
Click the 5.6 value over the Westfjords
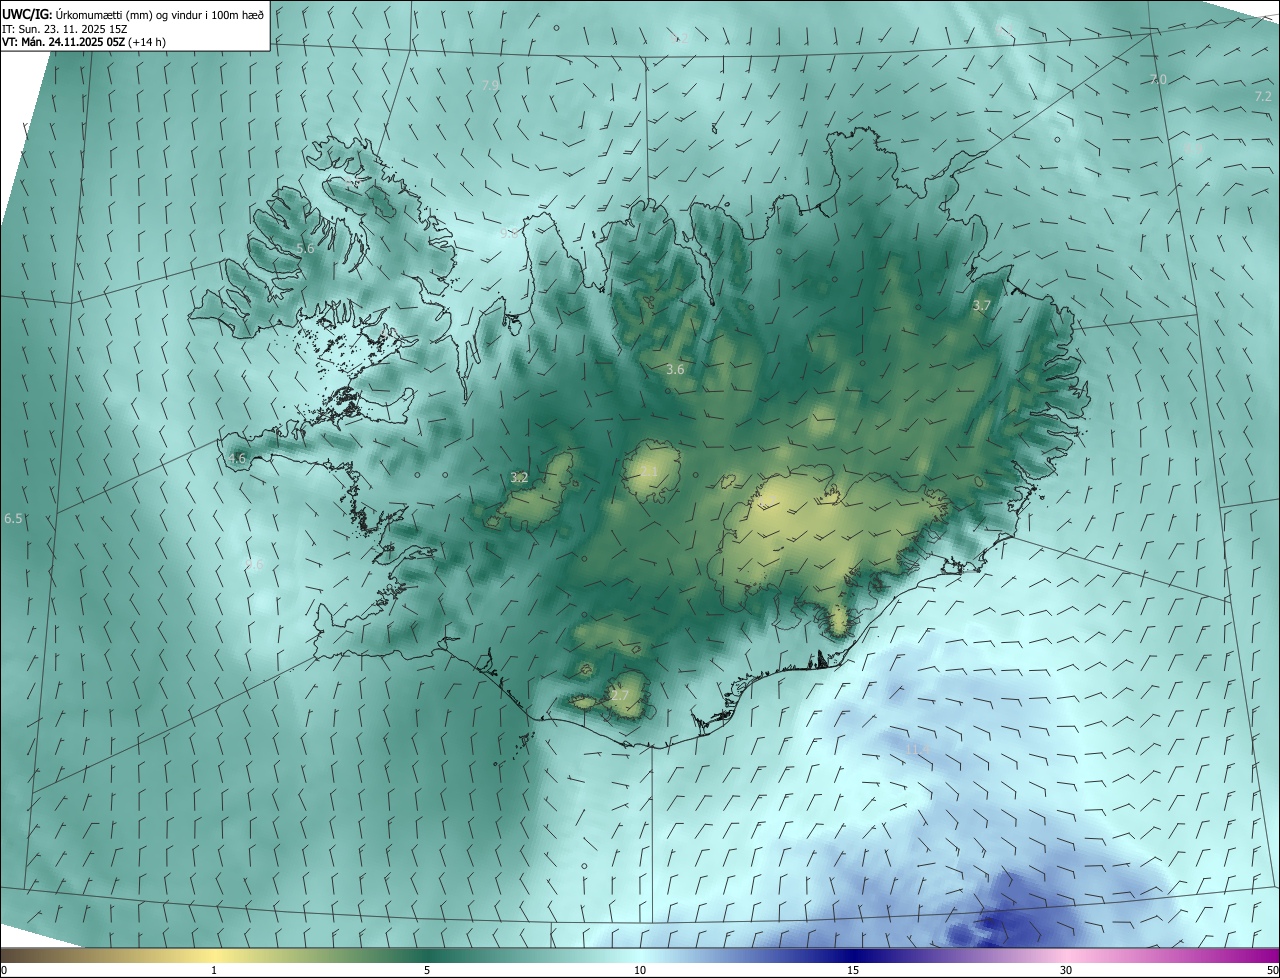pos(306,248)
